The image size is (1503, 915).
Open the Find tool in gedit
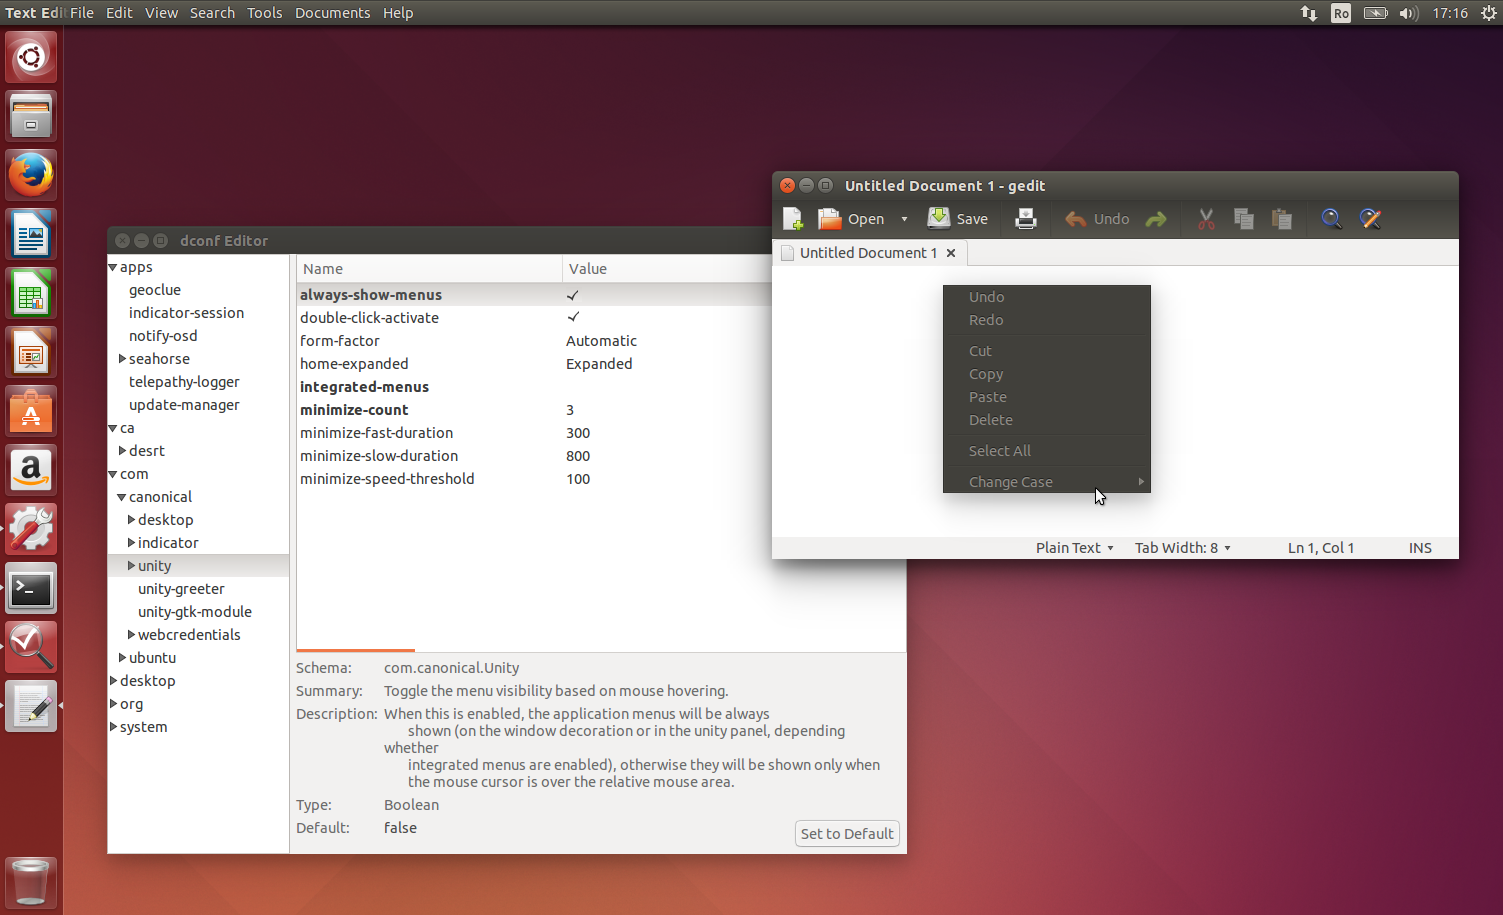point(1331,218)
